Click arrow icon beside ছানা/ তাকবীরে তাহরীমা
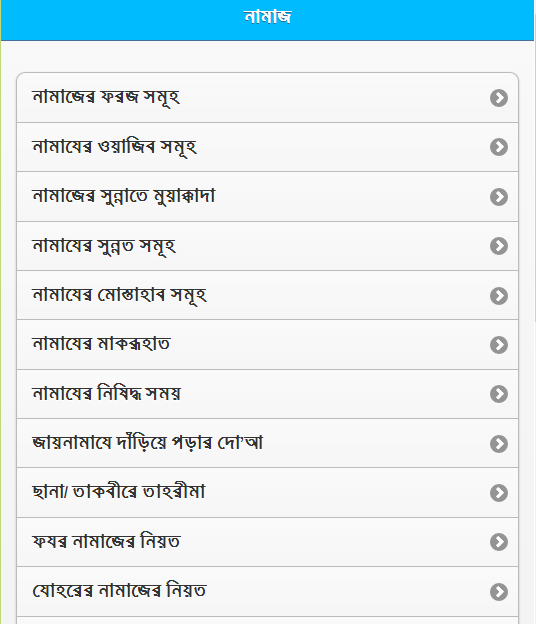Screen dimensions: 536x624 [x=499, y=493]
